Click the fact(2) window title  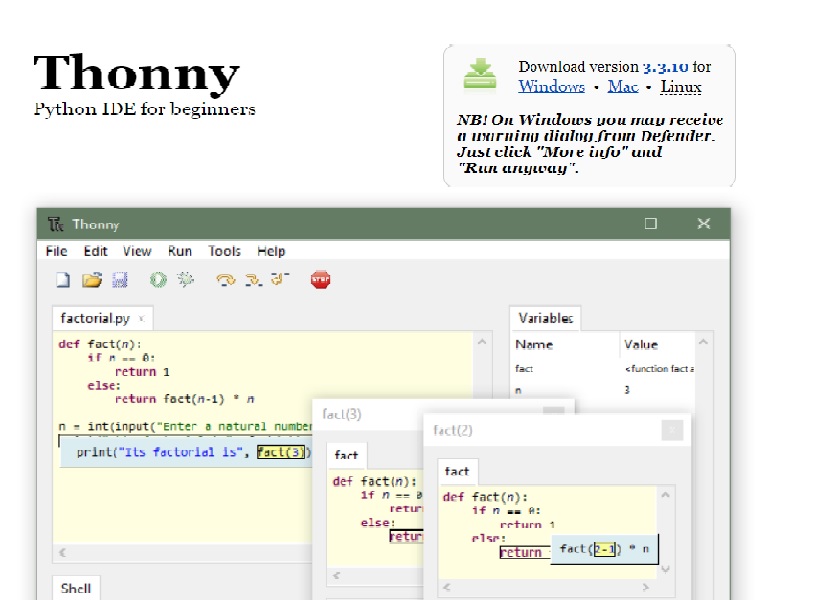(x=453, y=430)
